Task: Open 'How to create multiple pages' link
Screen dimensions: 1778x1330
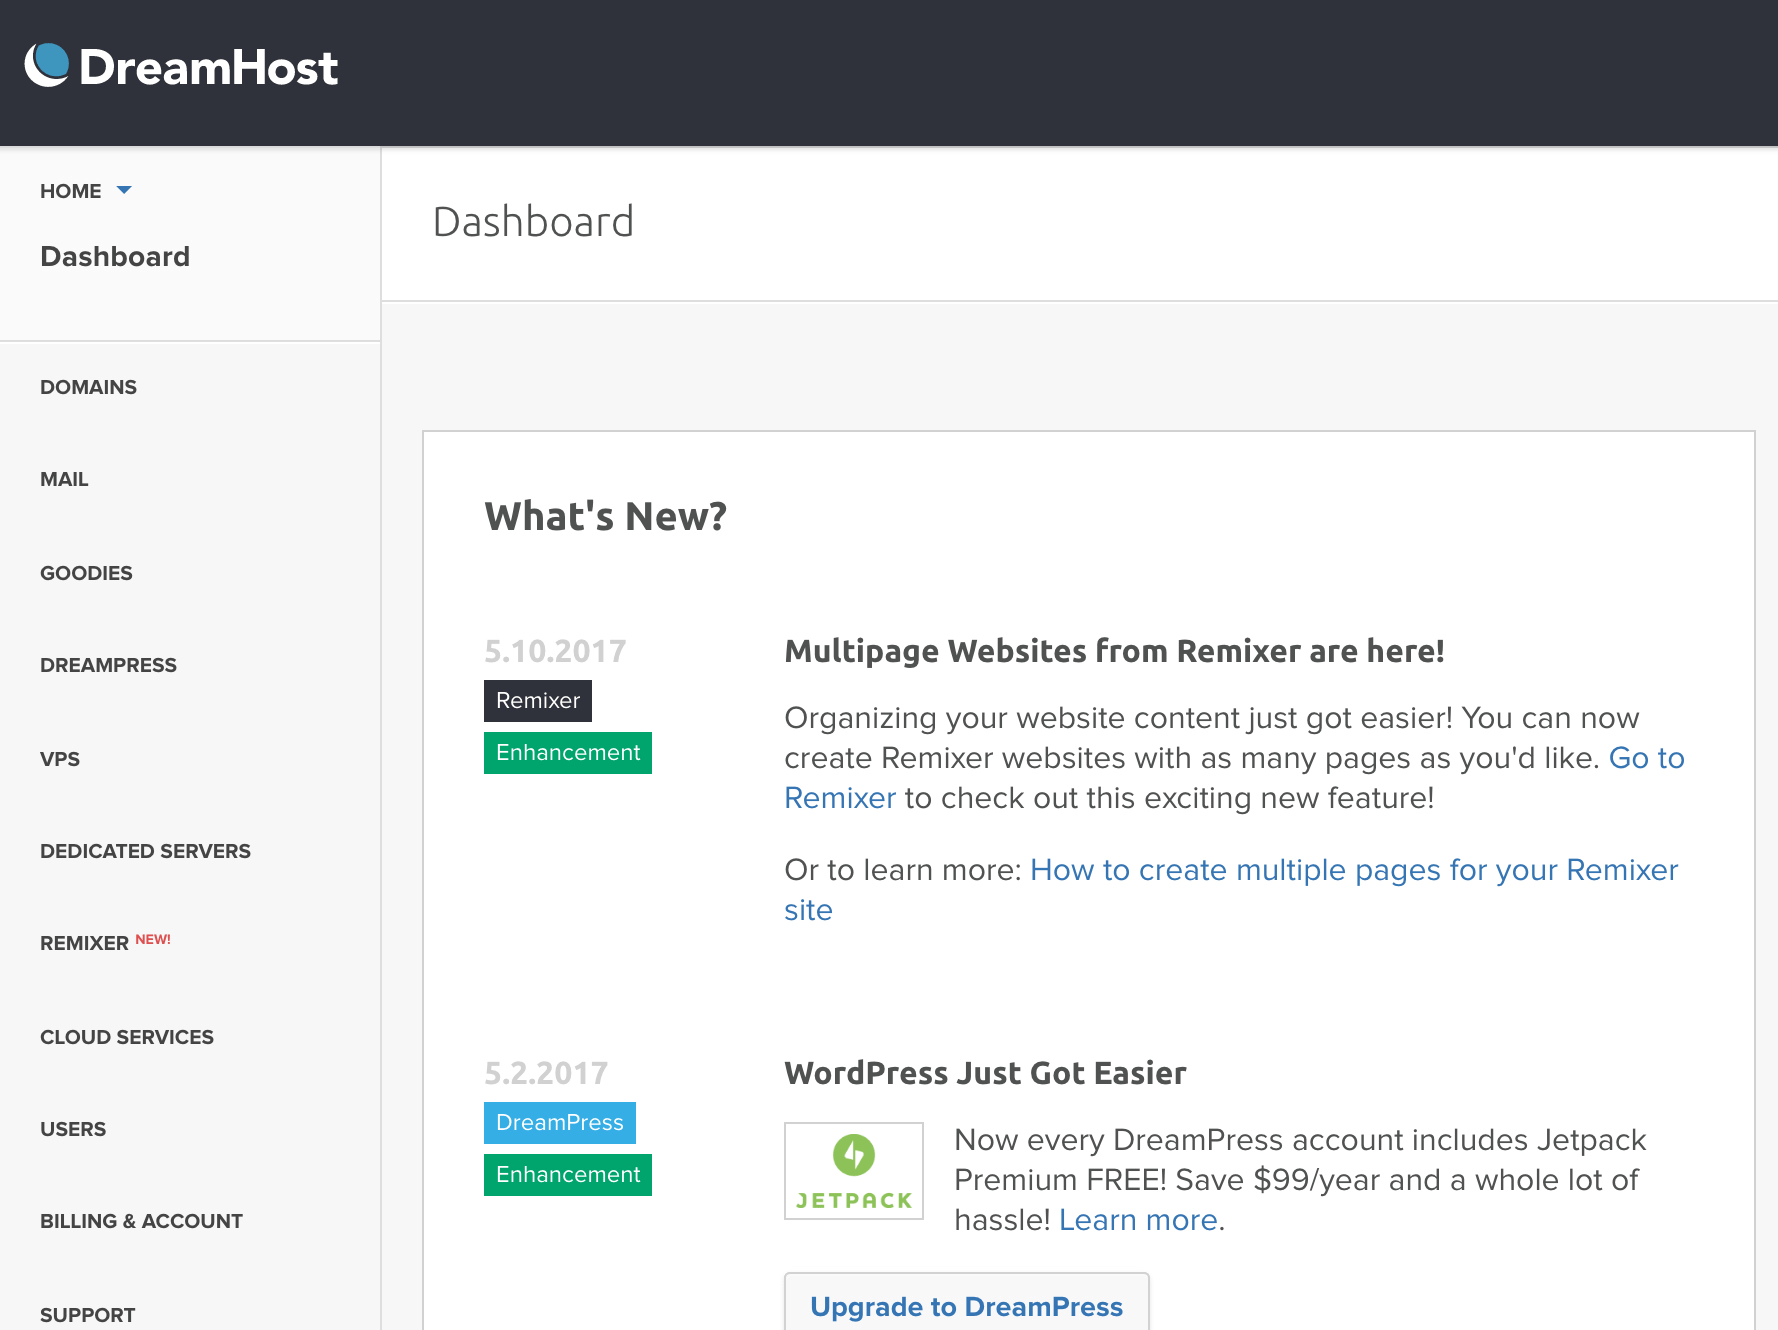Action: [x=1354, y=870]
